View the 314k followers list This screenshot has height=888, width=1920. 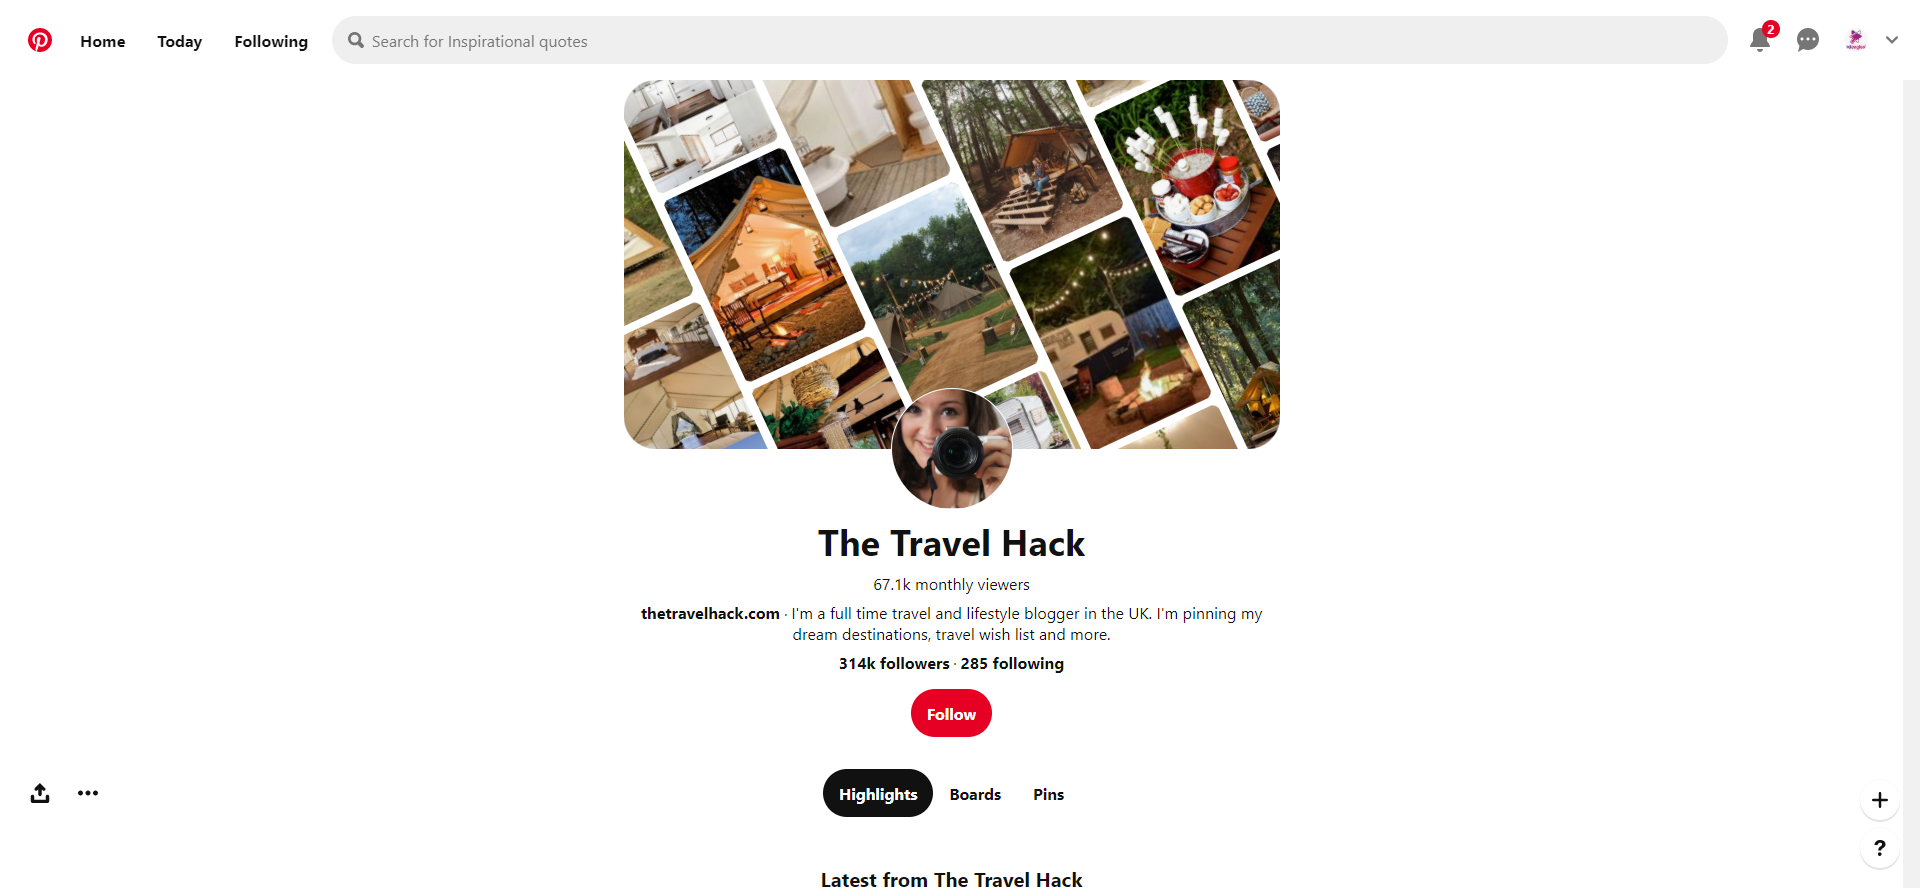(894, 663)
